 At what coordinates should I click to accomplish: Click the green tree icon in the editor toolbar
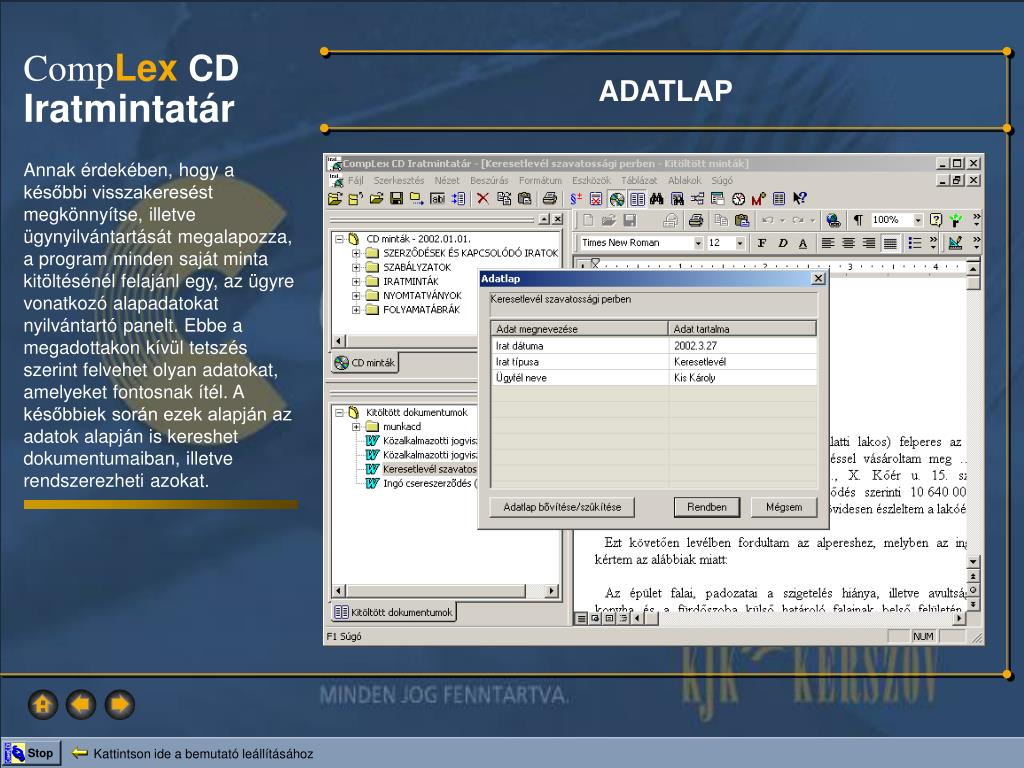(956, 220)
